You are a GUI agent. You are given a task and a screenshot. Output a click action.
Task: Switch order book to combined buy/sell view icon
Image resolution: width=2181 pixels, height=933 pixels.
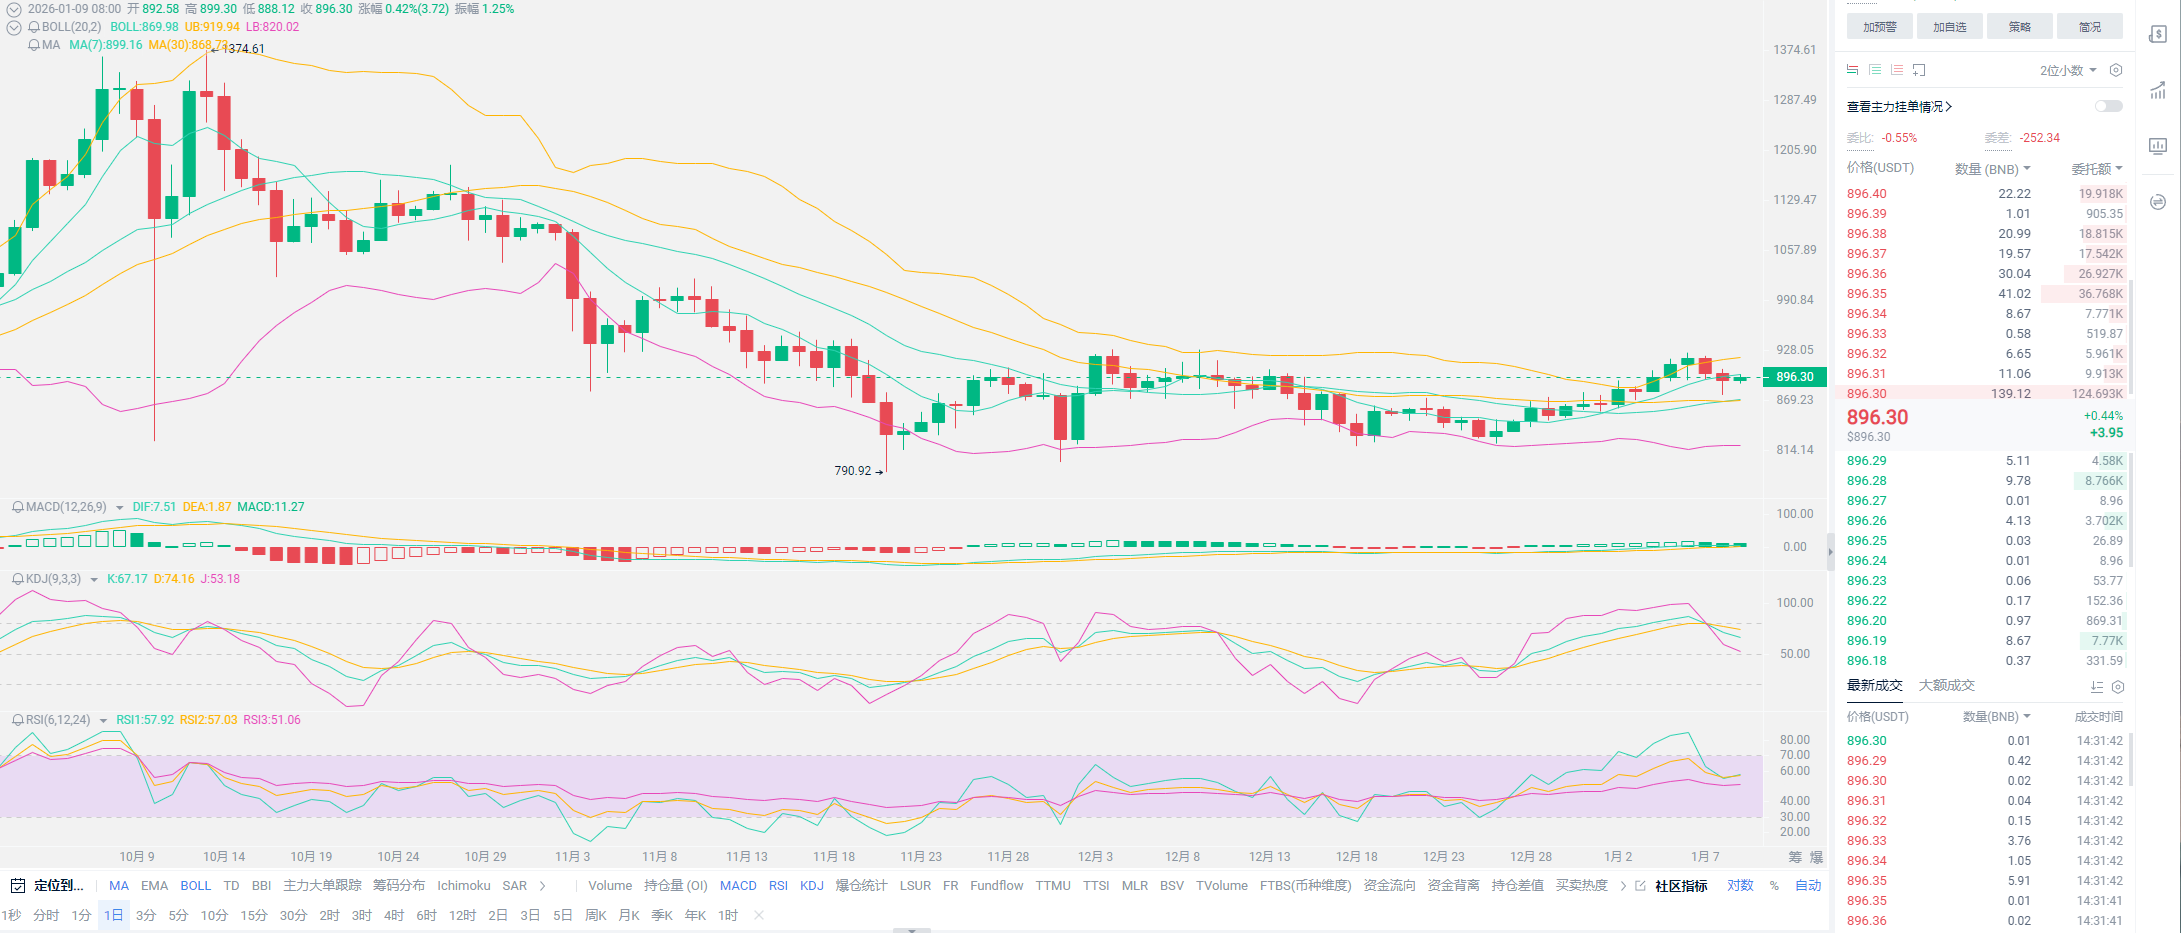[x=1852, y=70]
